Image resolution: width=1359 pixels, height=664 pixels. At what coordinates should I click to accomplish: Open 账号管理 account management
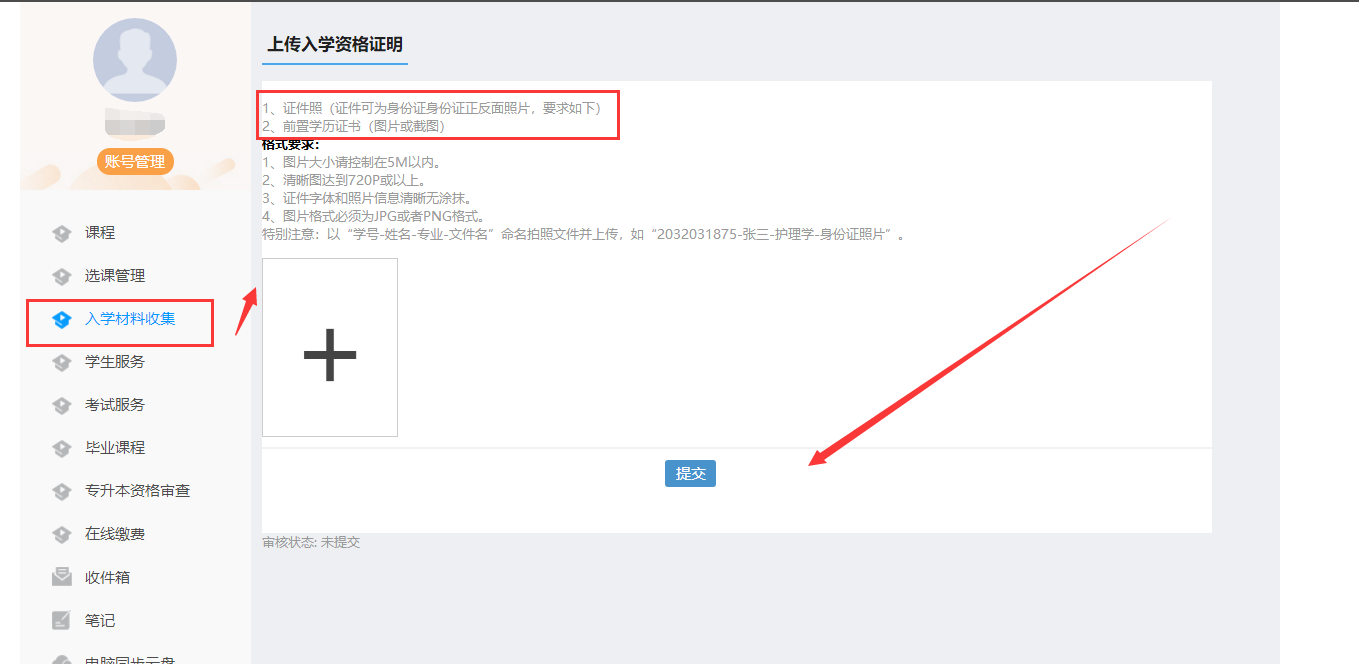click(x=135, y=162)
